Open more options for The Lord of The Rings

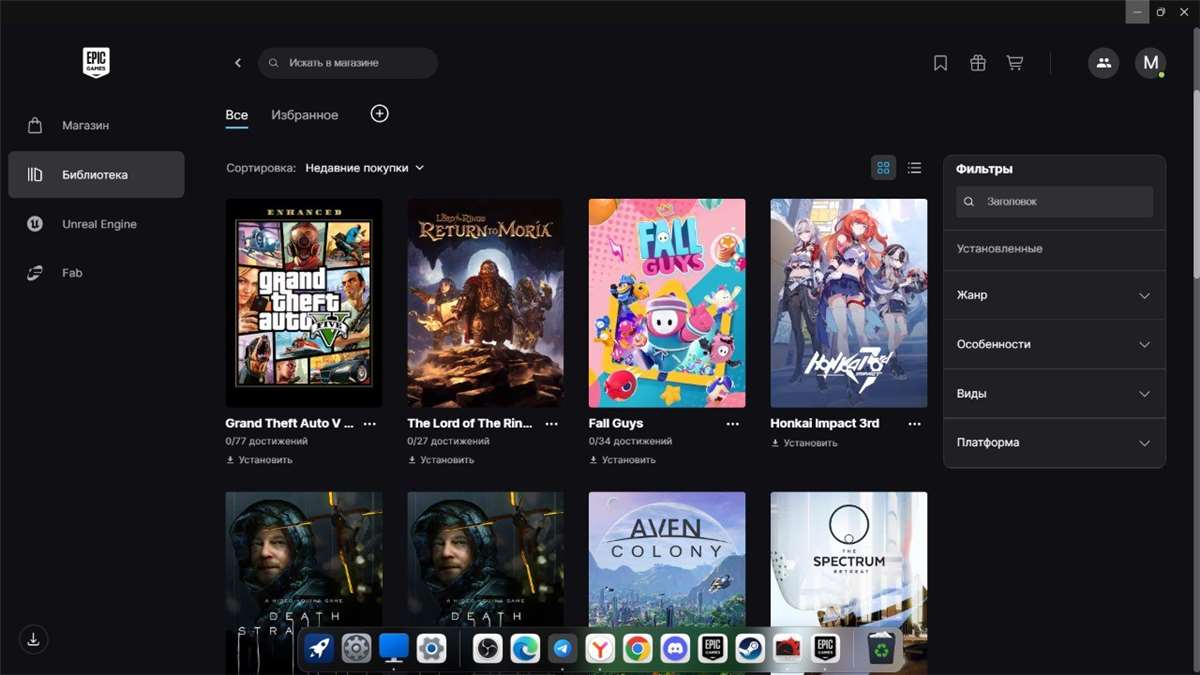click(552, 424)
